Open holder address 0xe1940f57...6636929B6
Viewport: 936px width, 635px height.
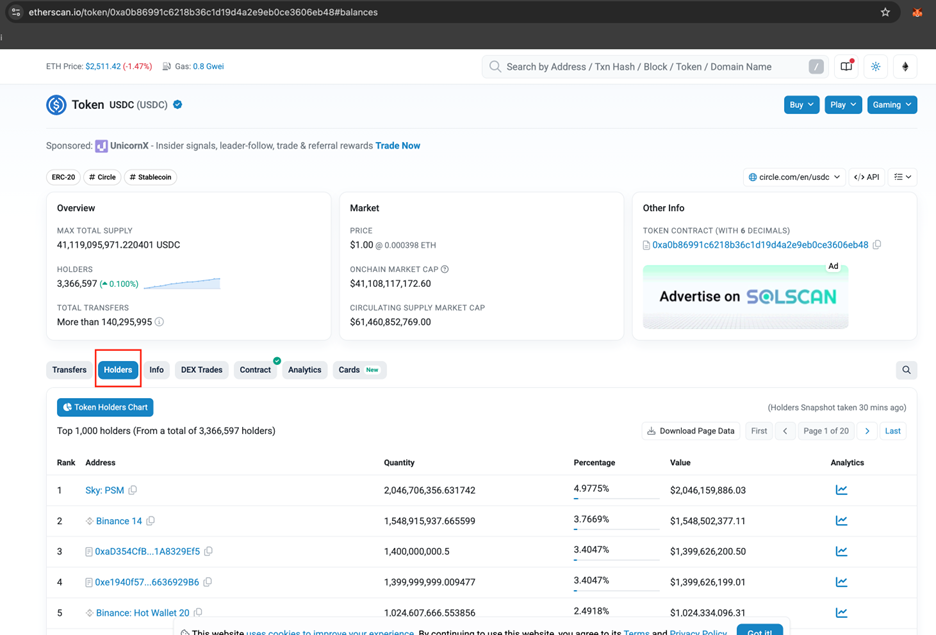click(147, 582)
